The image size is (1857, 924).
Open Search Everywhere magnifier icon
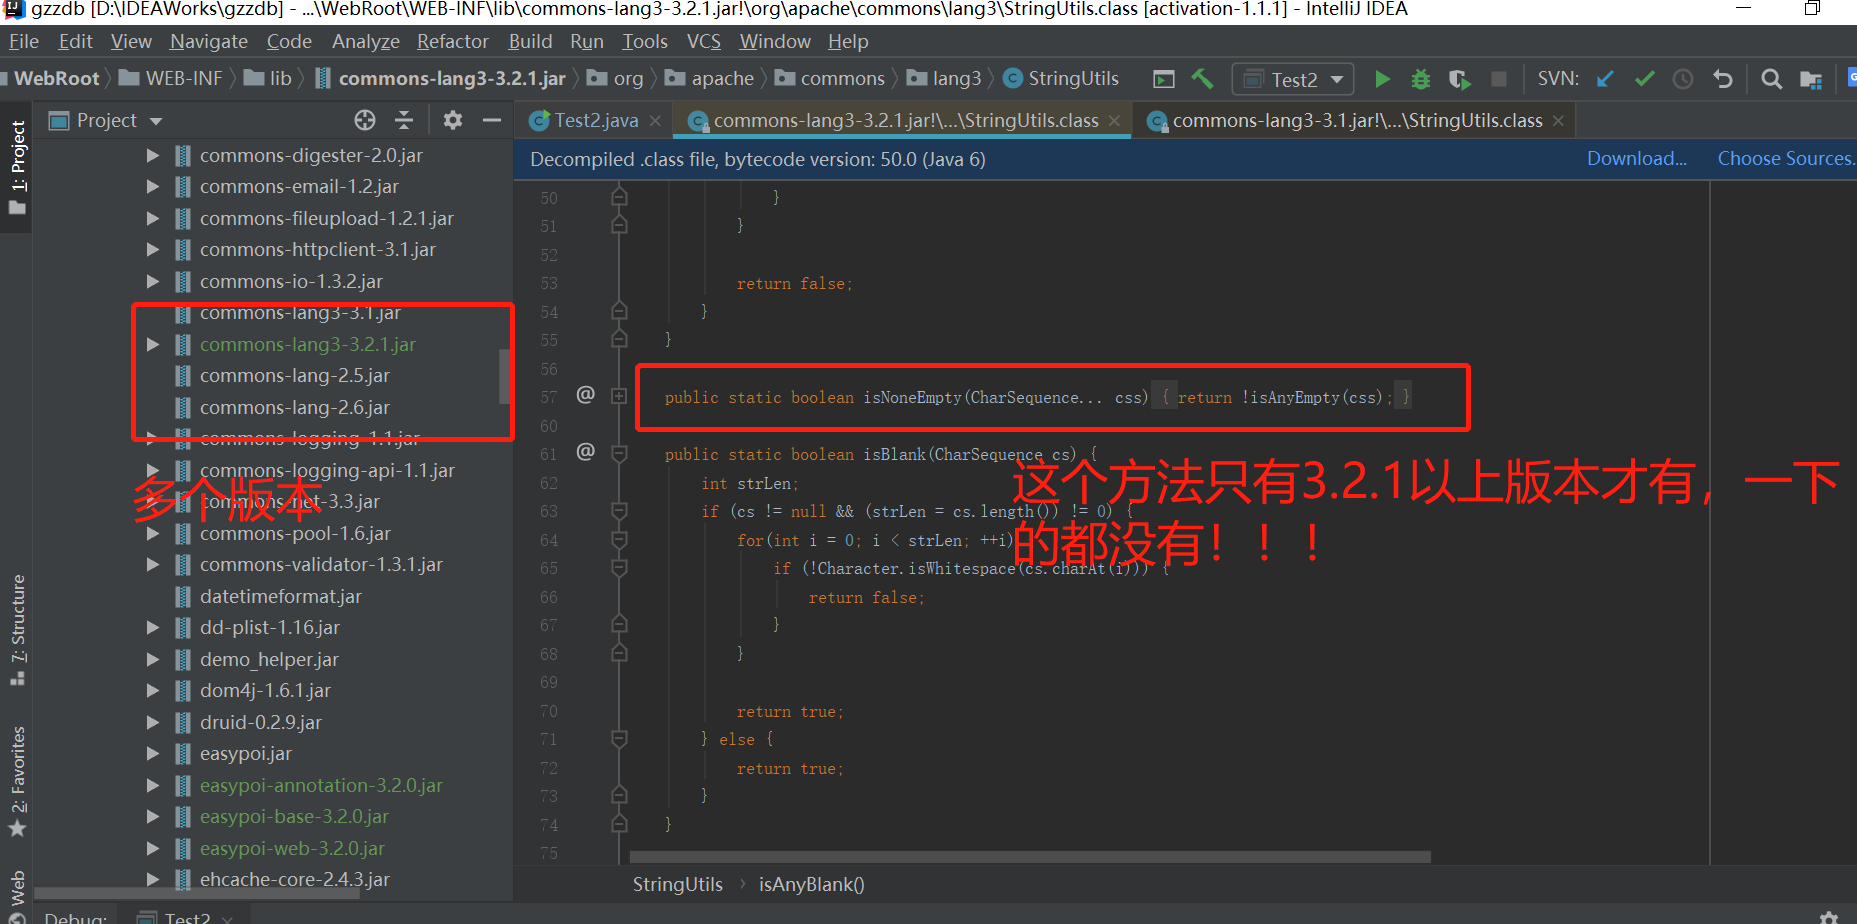[1771, 78]
